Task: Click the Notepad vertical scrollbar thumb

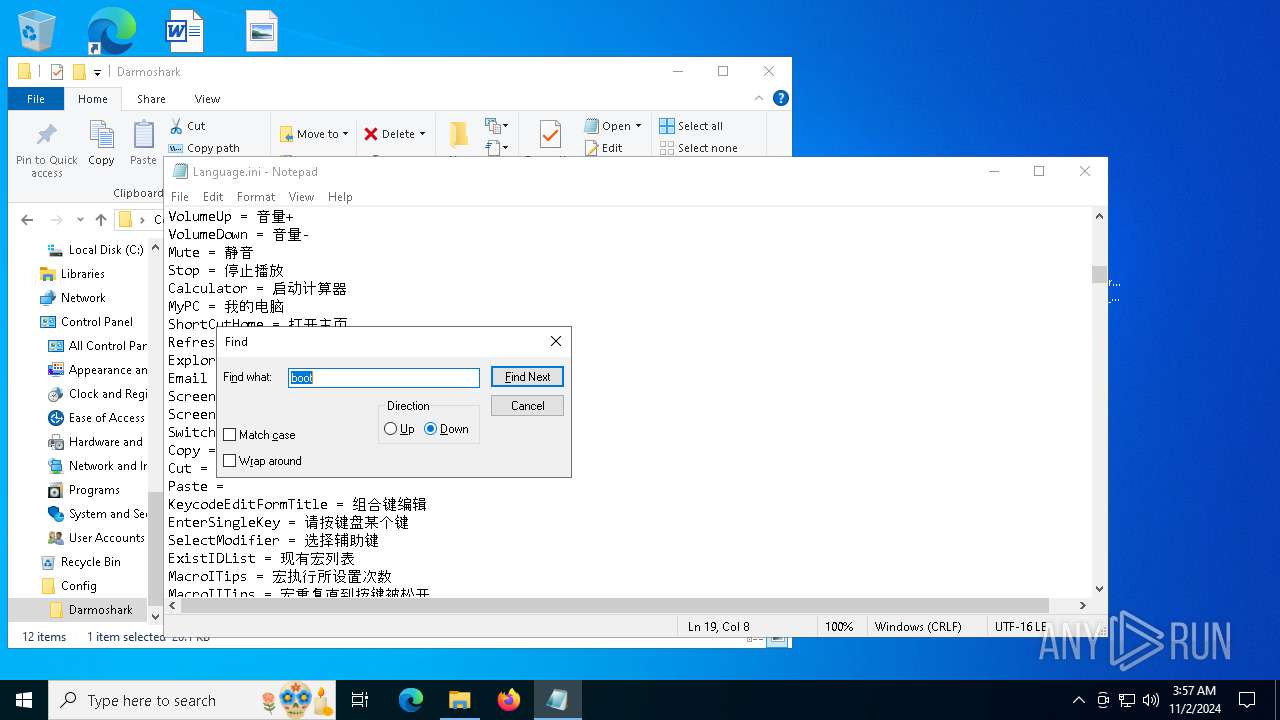Action: (1099, 274)
